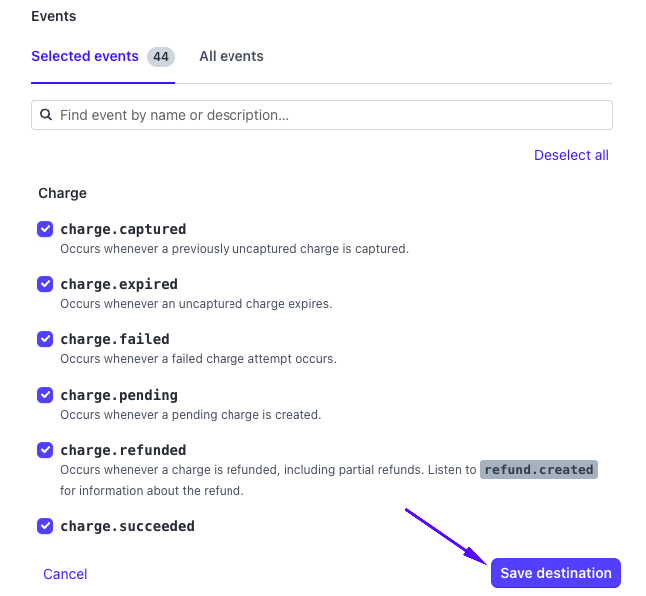Click the charge.failed event name
This screenshot has height=596, width=646.
(x=115, y=339)
